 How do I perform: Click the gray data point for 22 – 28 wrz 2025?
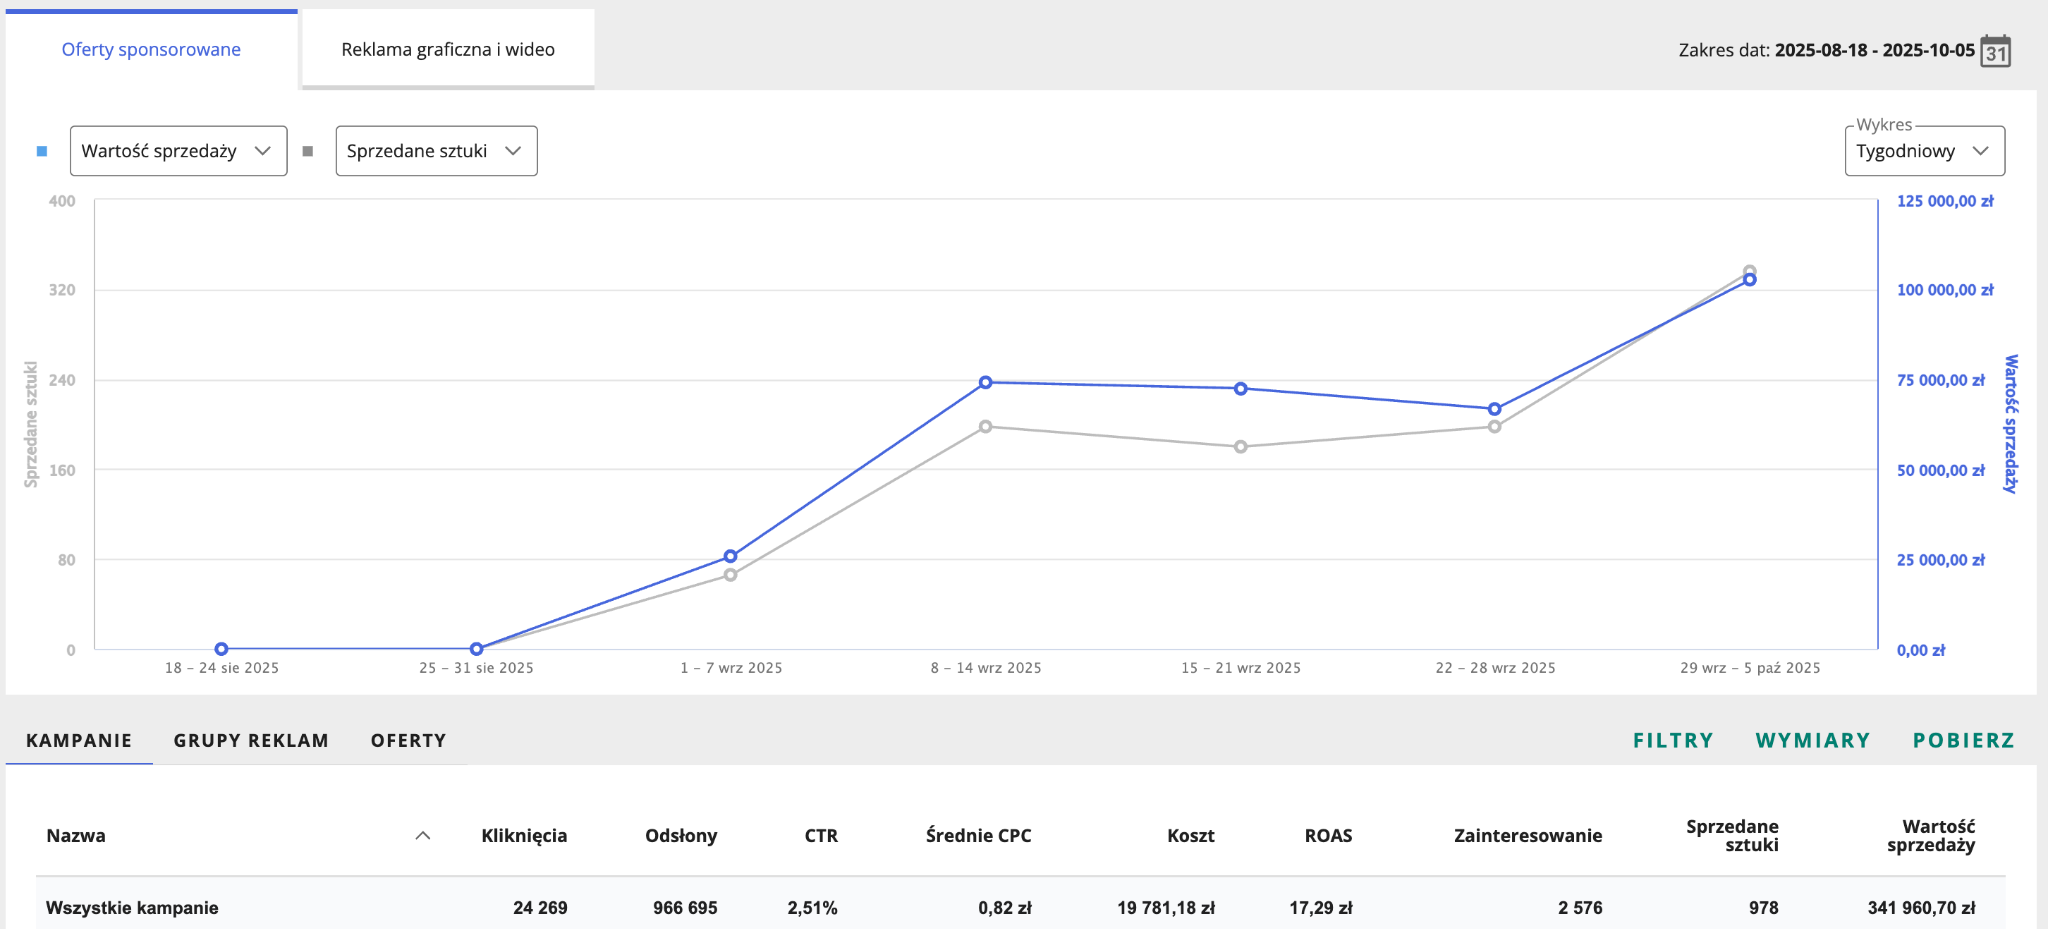[1495, 427]
